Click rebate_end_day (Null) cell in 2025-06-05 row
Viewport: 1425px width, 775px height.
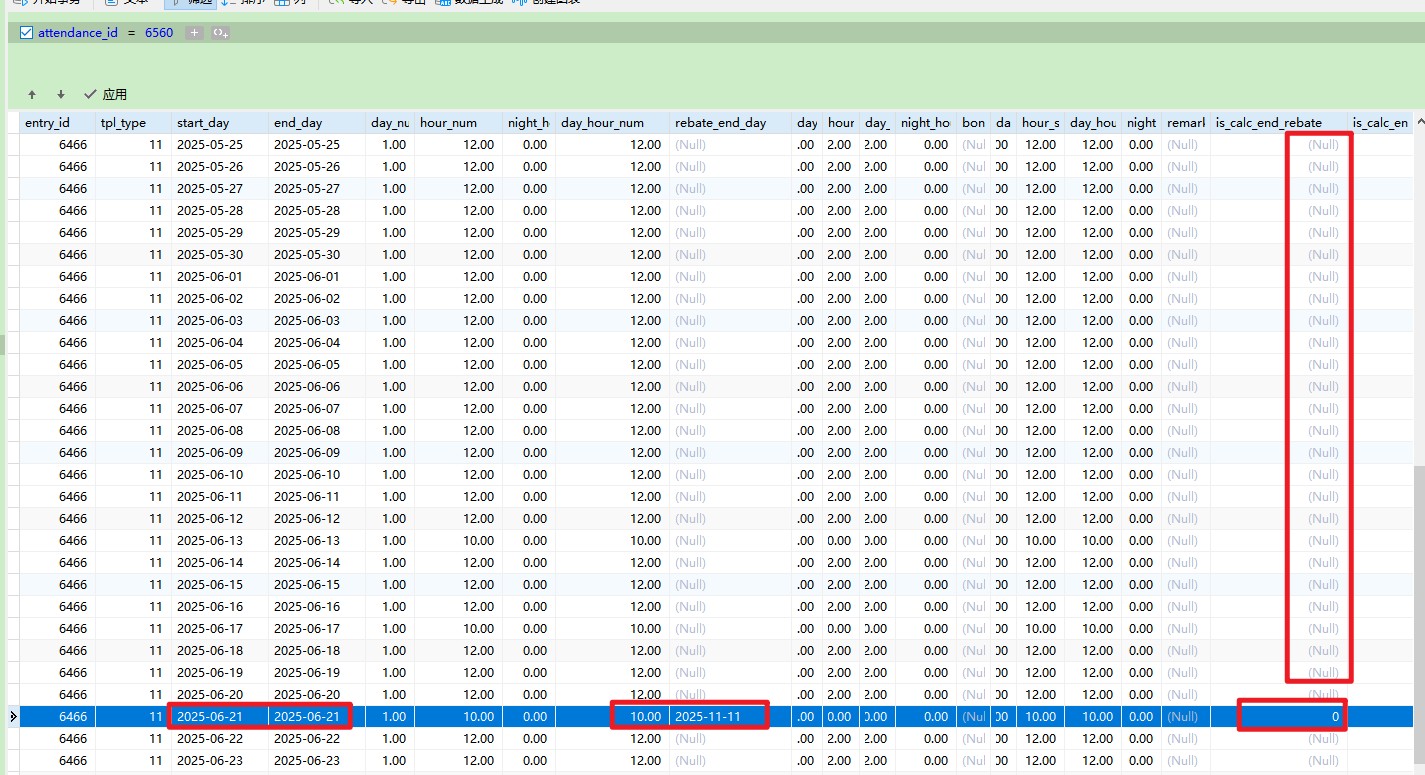pos(731,364)
